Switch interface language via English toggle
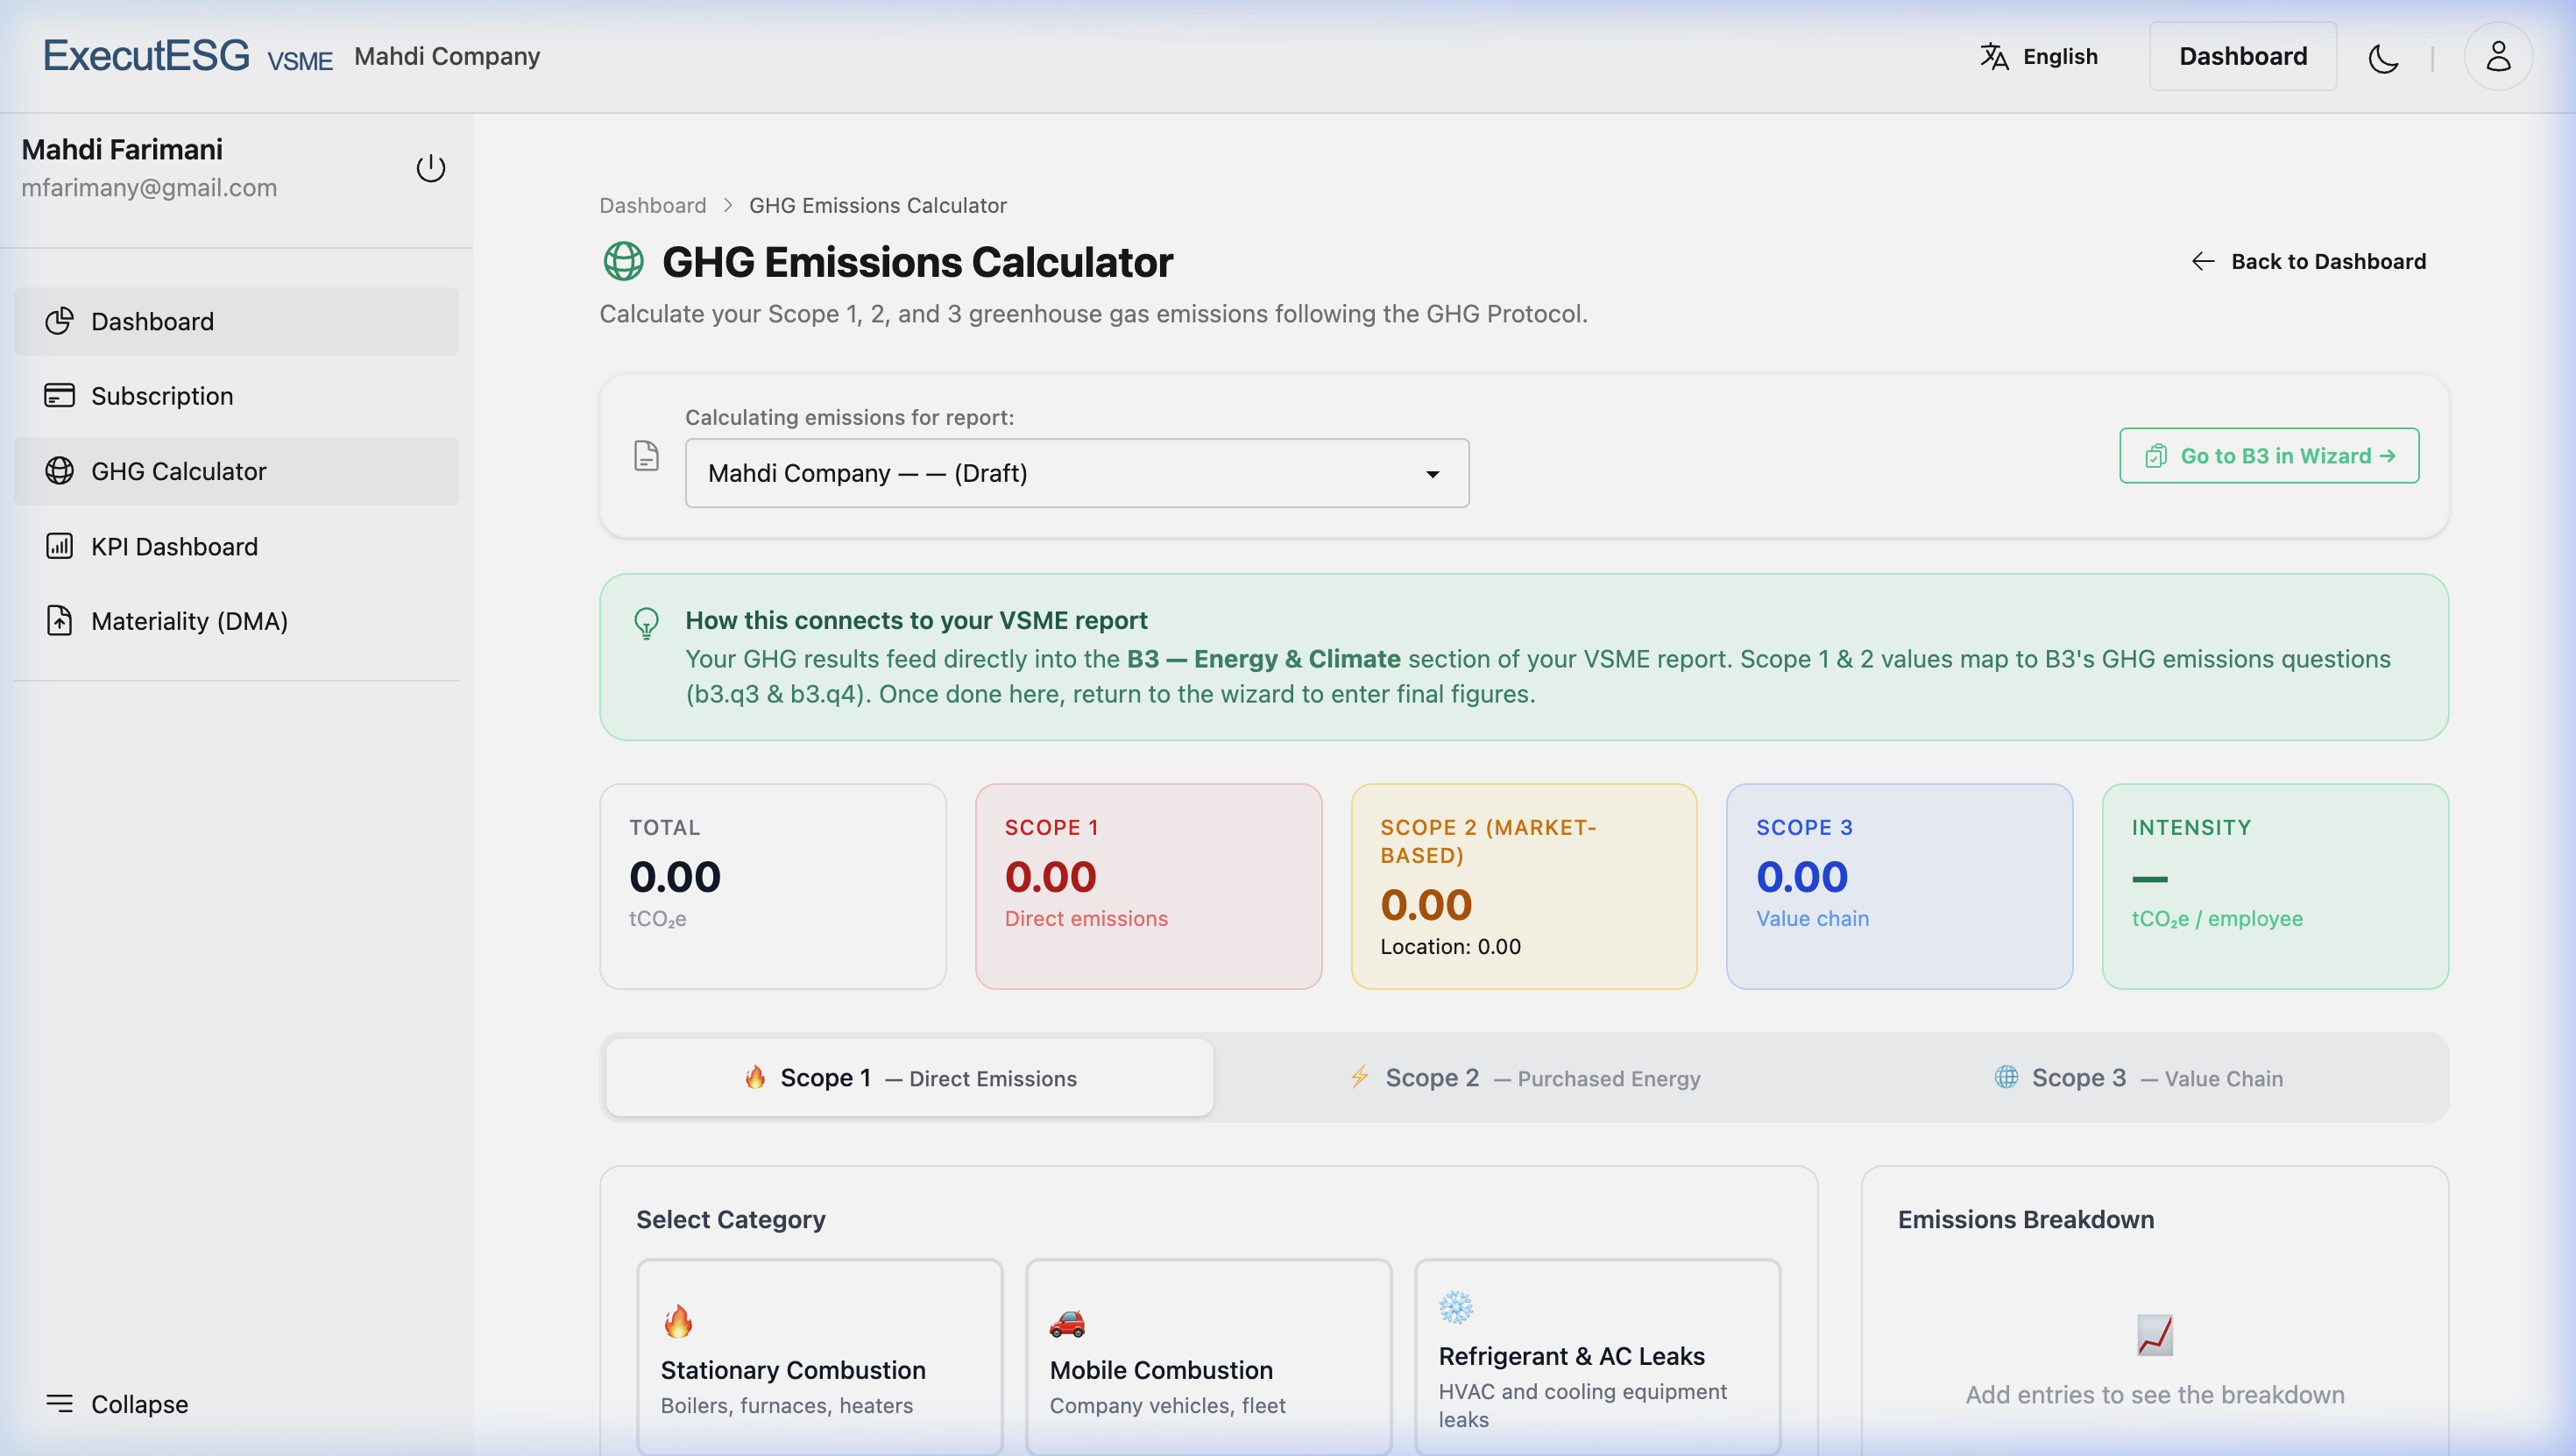The image size is (2576, 1456). point(2038,56)
